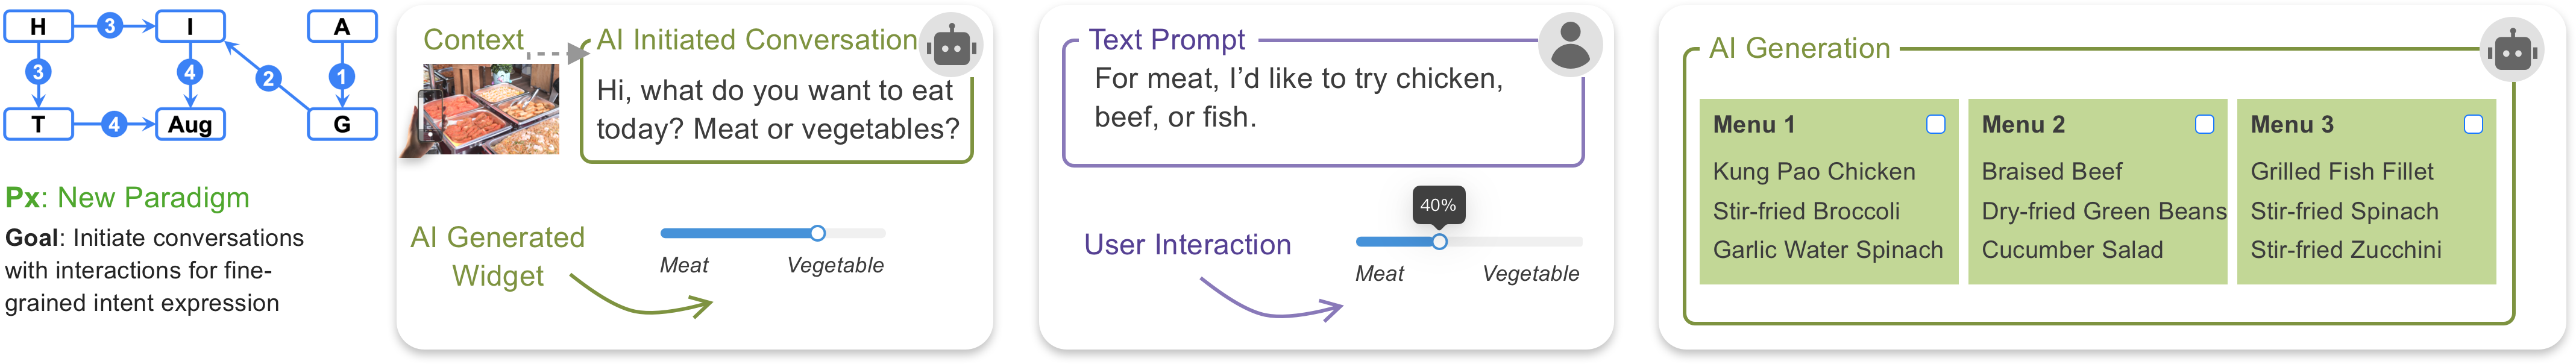Click node A in the diagram
The width and height of the screenshot is (2576, 364).
342,26
